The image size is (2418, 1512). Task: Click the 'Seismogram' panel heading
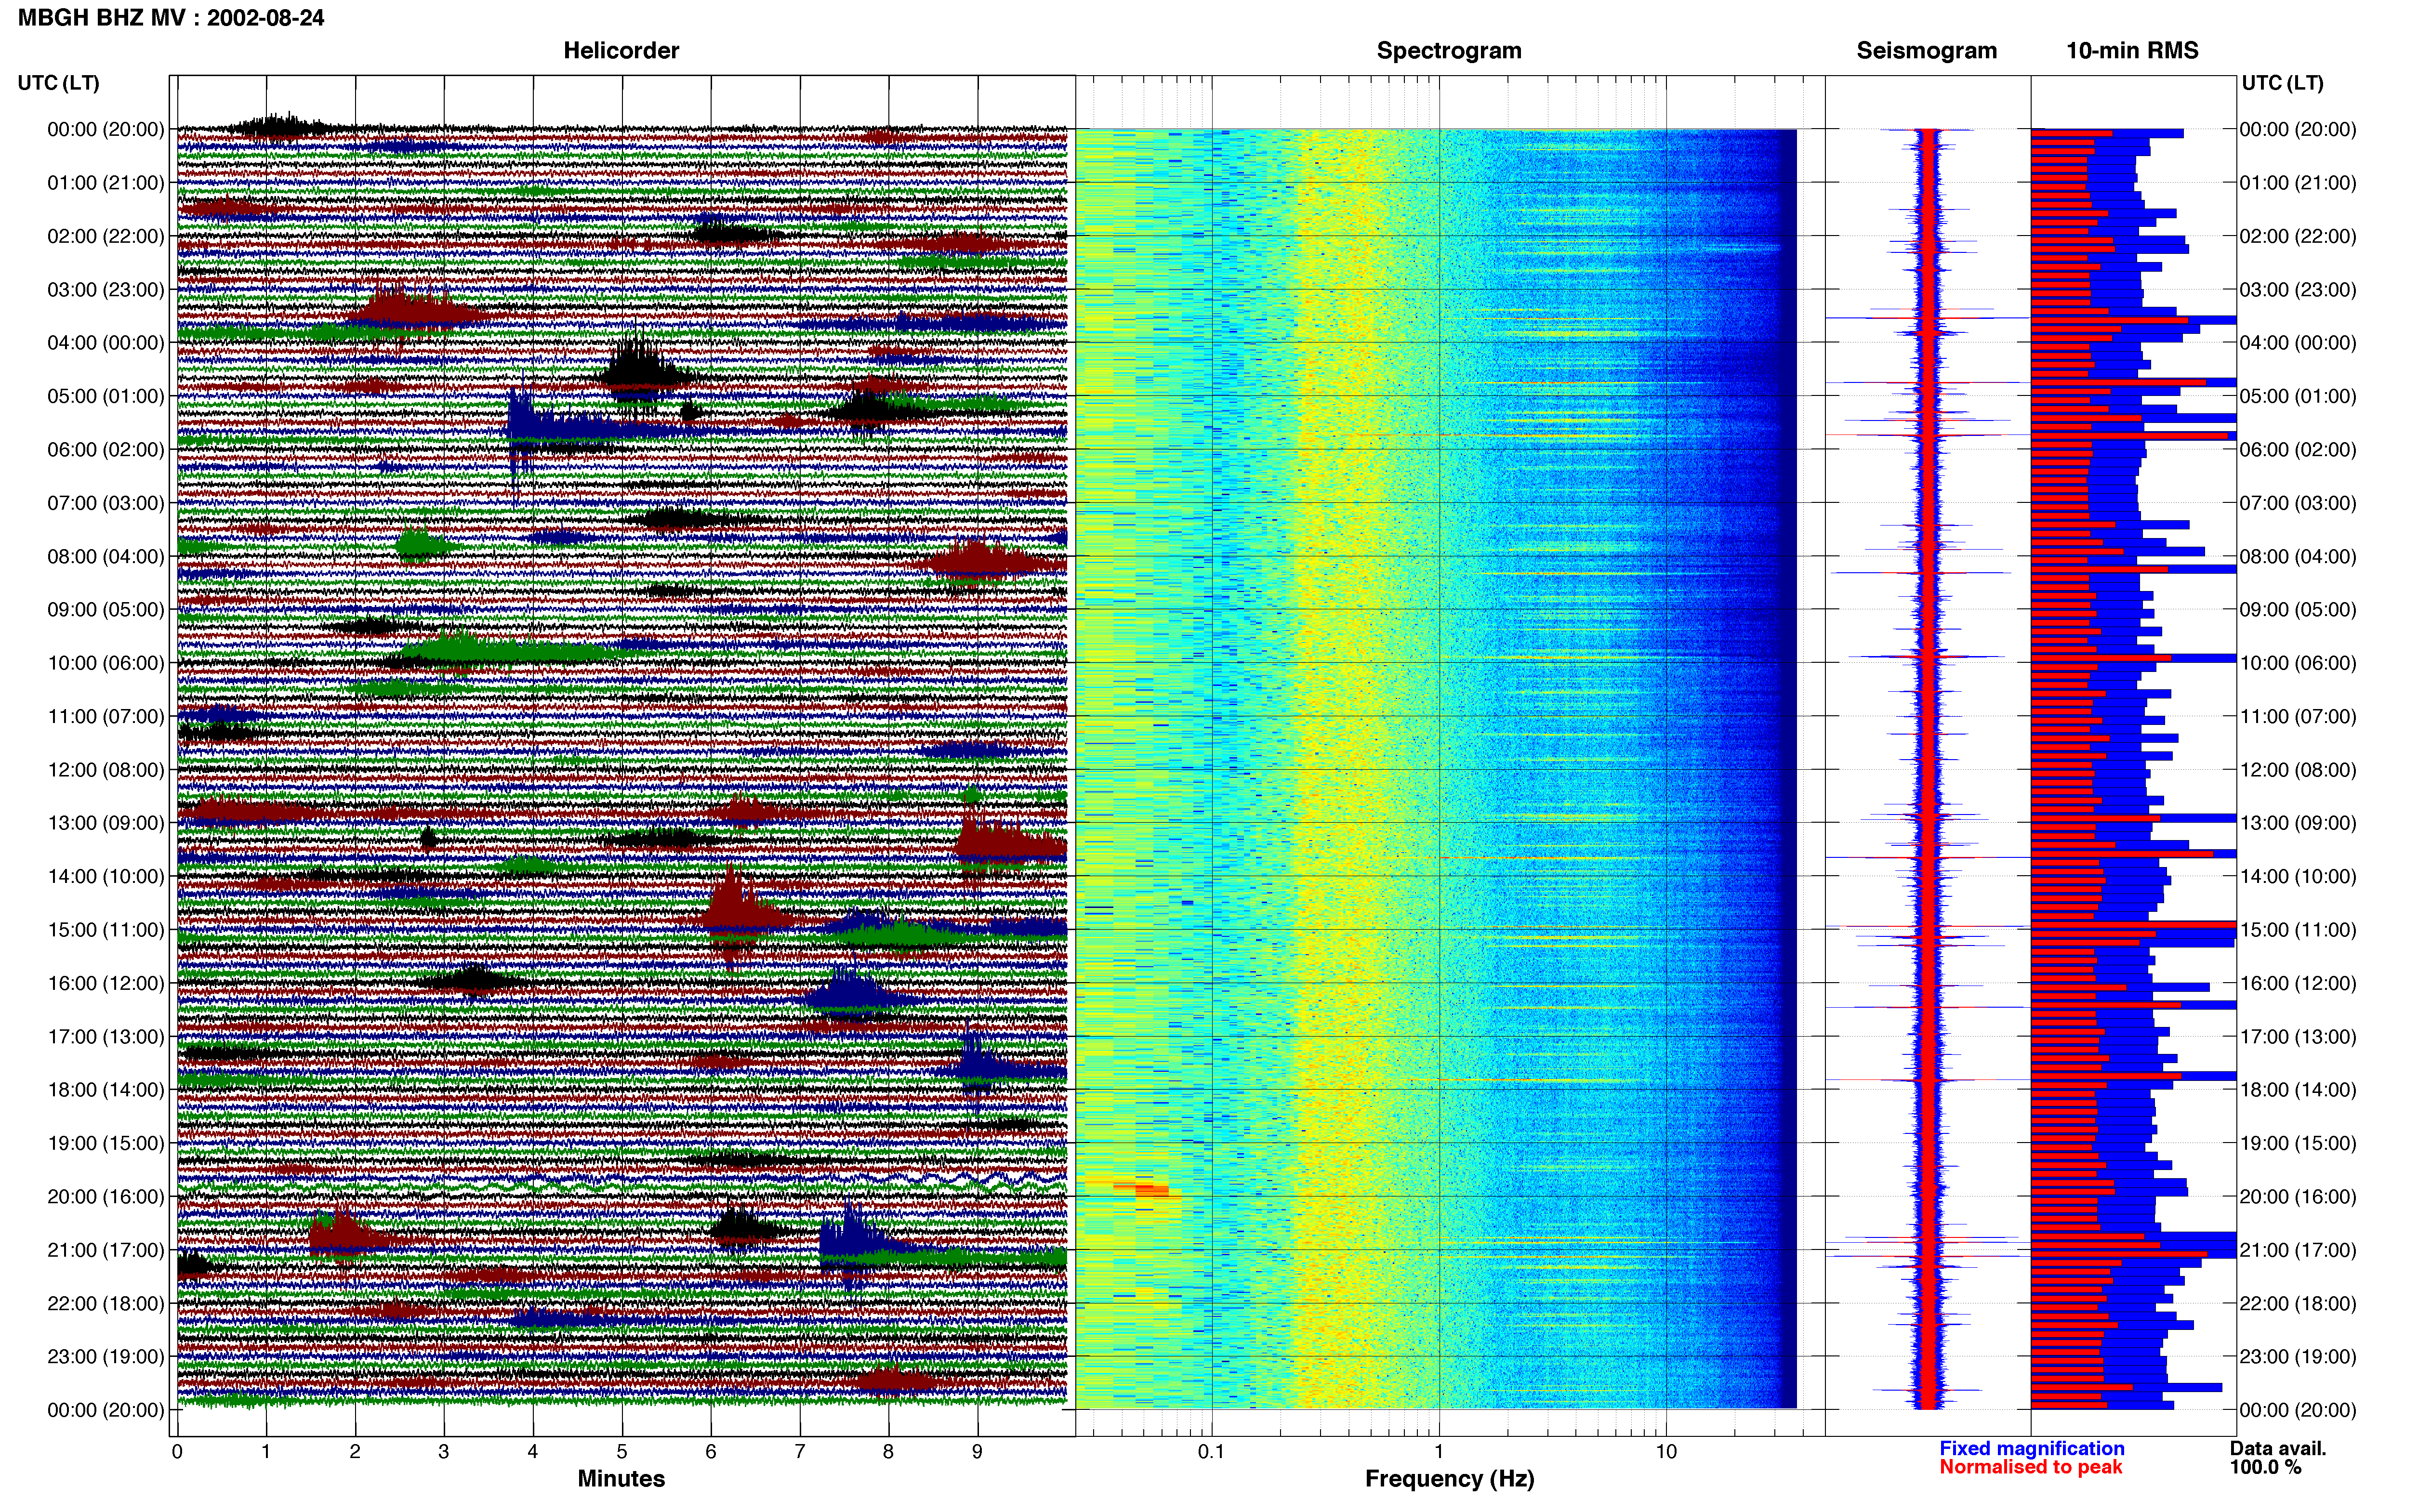click(1926, 51)
